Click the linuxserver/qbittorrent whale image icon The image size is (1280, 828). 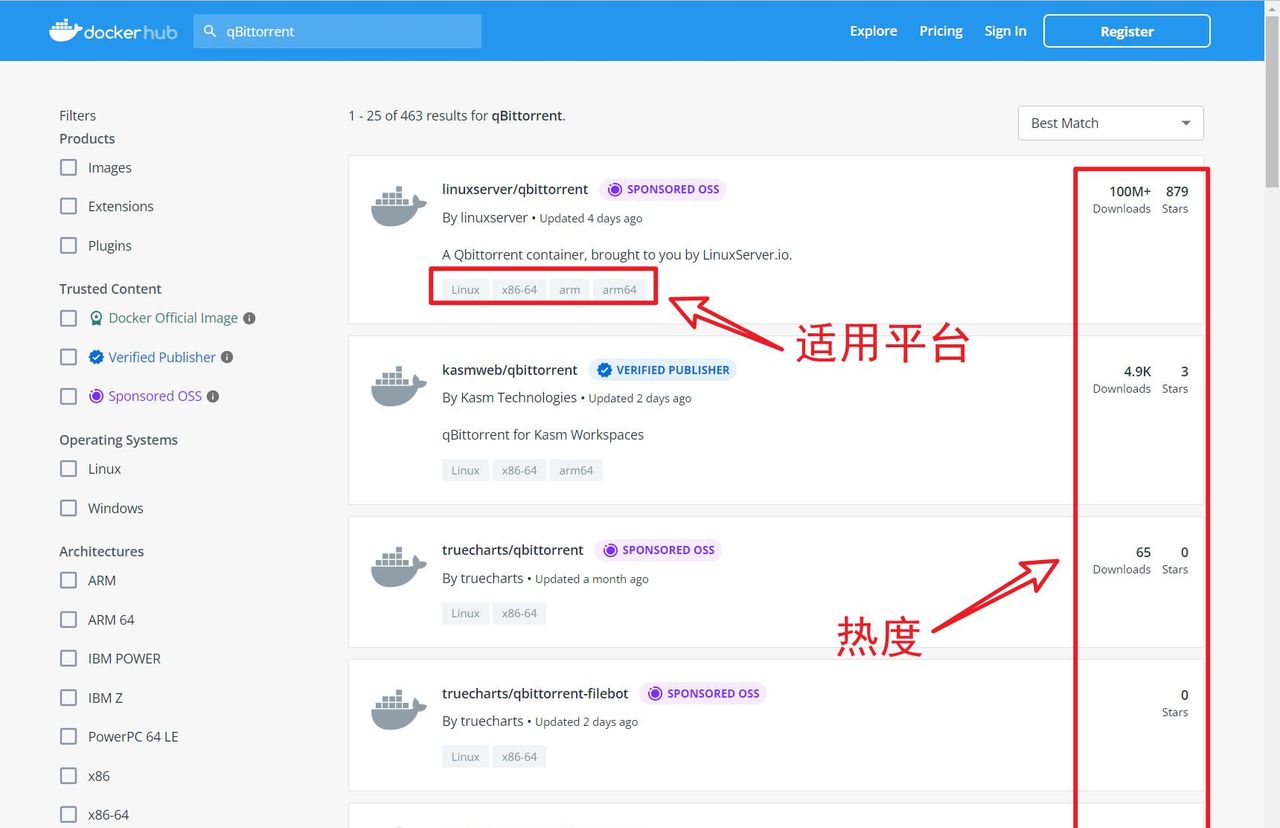(x=399, y=205)
